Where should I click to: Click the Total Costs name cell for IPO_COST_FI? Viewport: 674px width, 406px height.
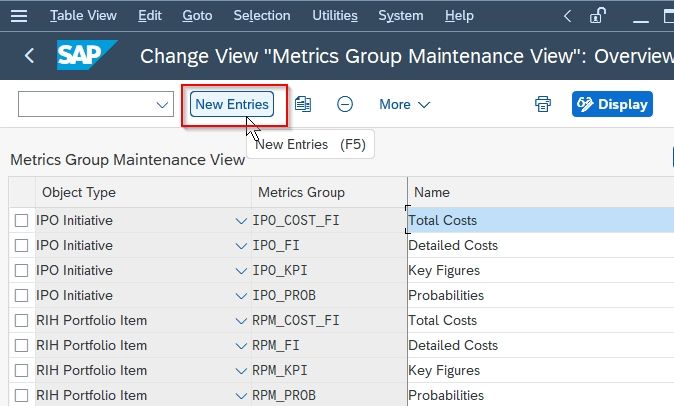(x=541, y=220)
